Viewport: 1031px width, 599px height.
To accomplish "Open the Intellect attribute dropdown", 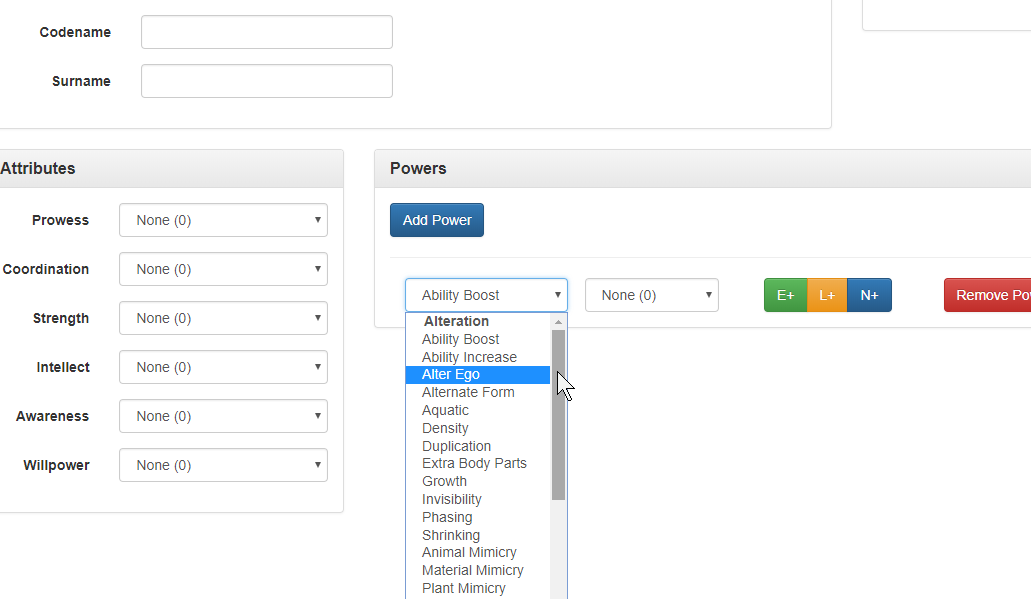I will [223, 367].
